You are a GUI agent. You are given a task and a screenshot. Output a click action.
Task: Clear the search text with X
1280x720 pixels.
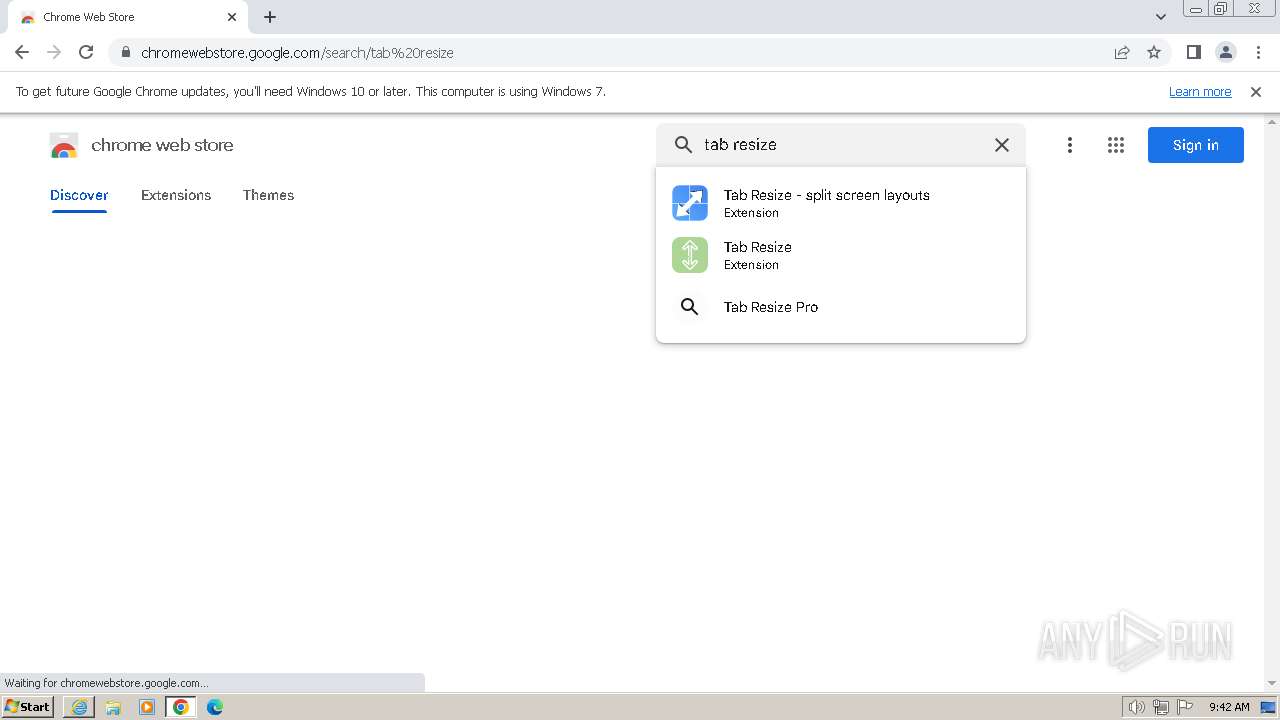1002,145
